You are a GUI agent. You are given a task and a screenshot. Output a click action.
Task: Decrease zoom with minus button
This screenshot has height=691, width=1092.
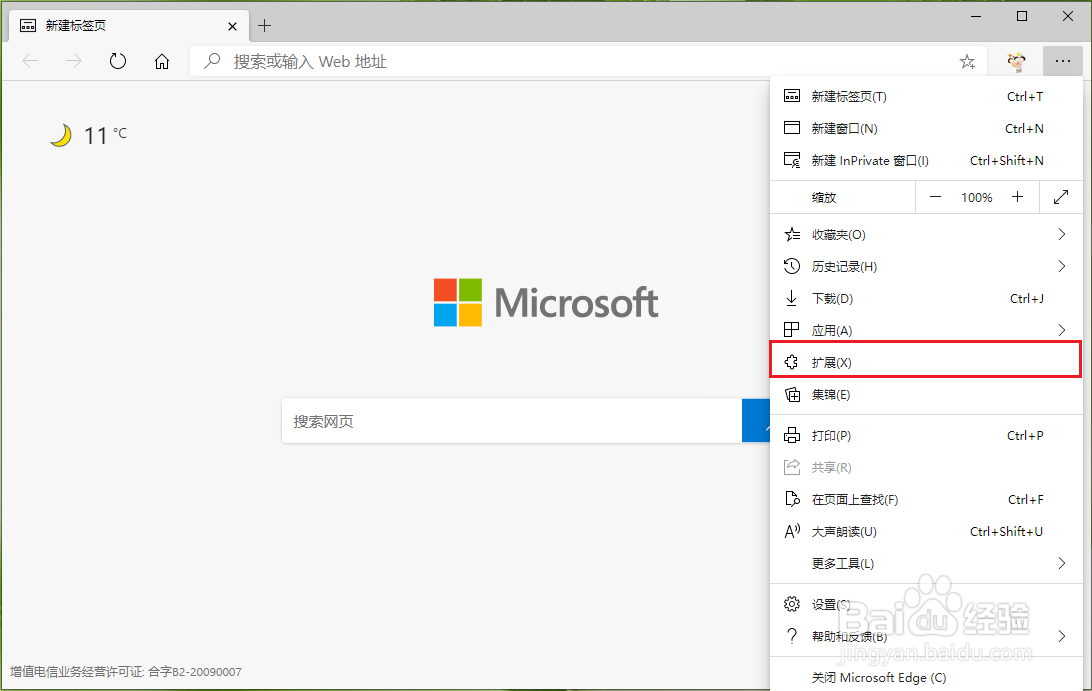coord(935,197)
